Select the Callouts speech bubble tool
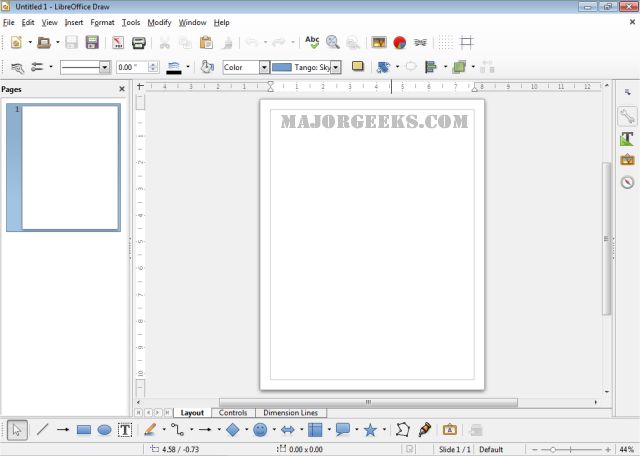Viewport: 640px width, 456px height. 343,429
